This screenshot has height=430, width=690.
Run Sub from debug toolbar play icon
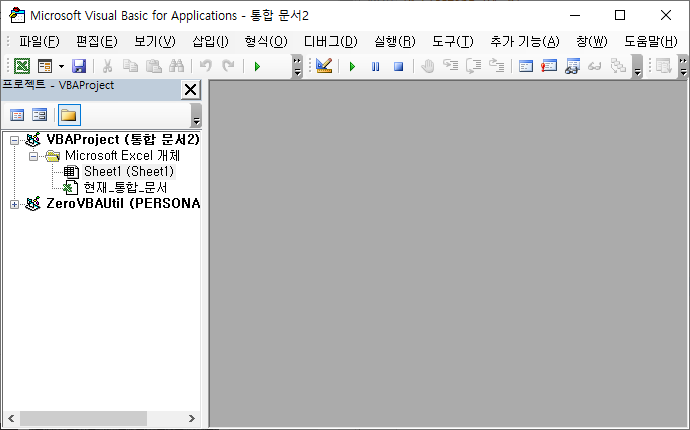tap(352, 66)
